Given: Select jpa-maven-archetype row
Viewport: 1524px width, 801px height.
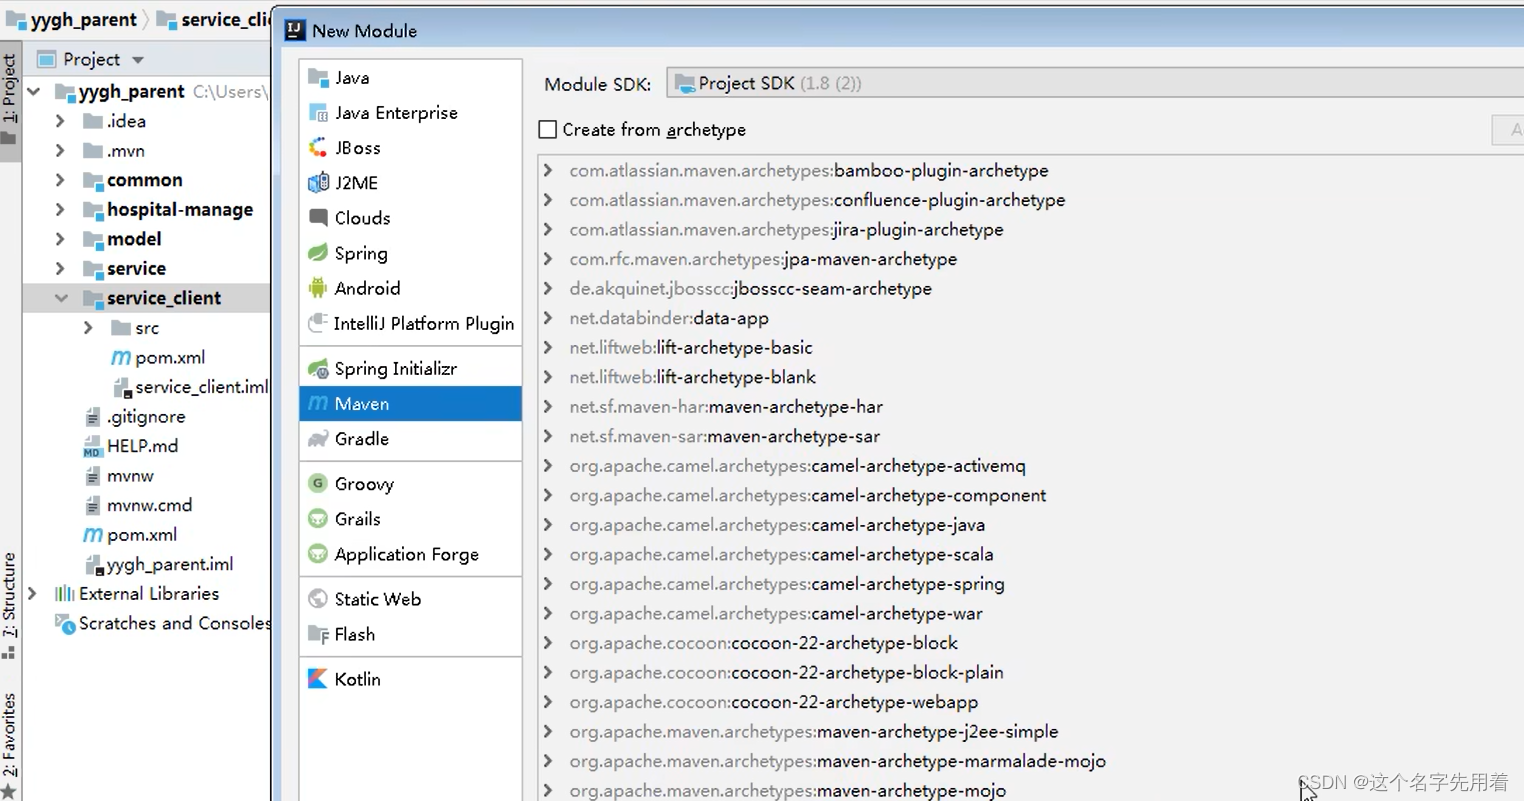Looking at the screenshot, I should pyautogui.click(x=763, y=259).
